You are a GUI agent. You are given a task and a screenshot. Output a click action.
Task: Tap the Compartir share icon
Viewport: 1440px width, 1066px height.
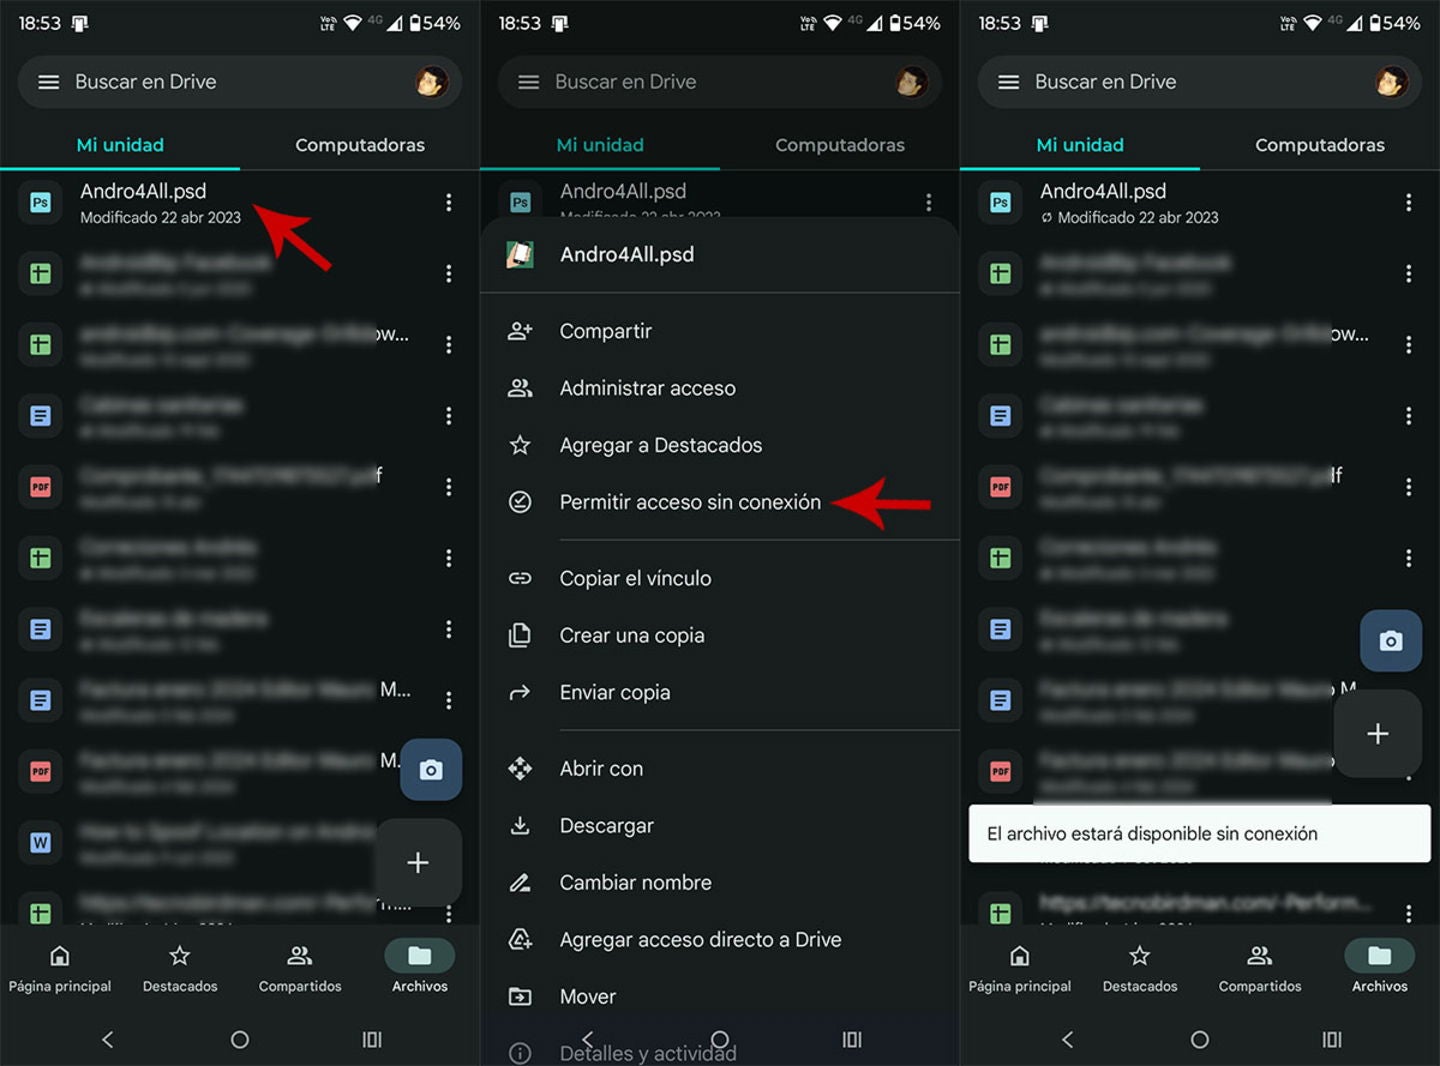click(520, 331)
